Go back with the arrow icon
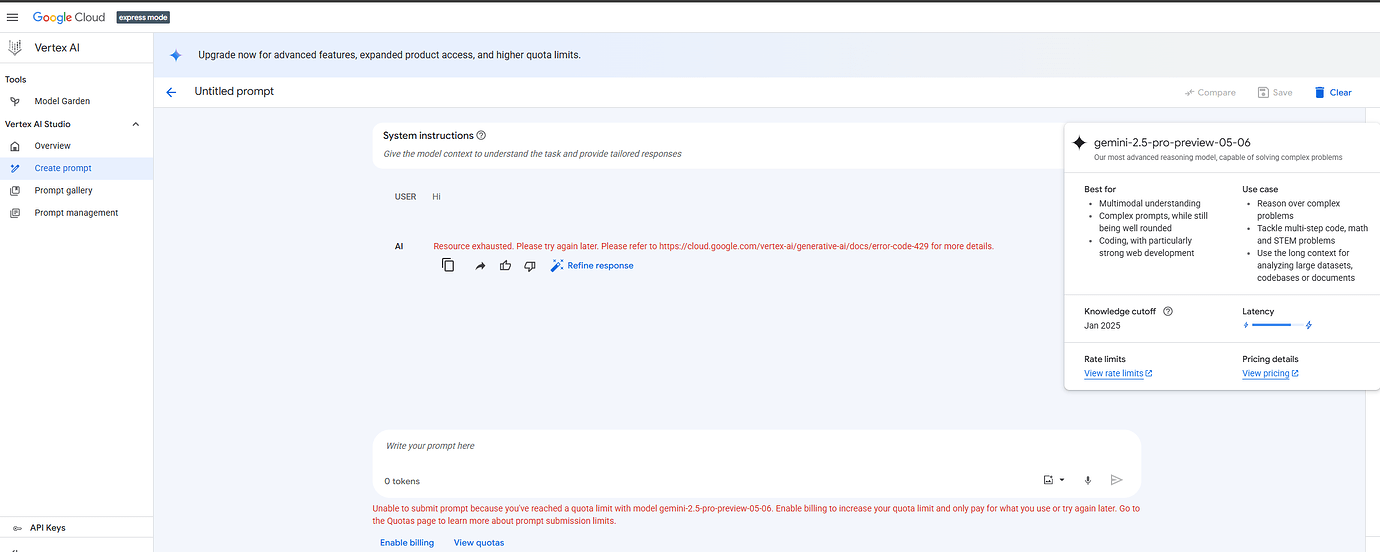Screen dimensions: 1380x552 click(171, 92)
